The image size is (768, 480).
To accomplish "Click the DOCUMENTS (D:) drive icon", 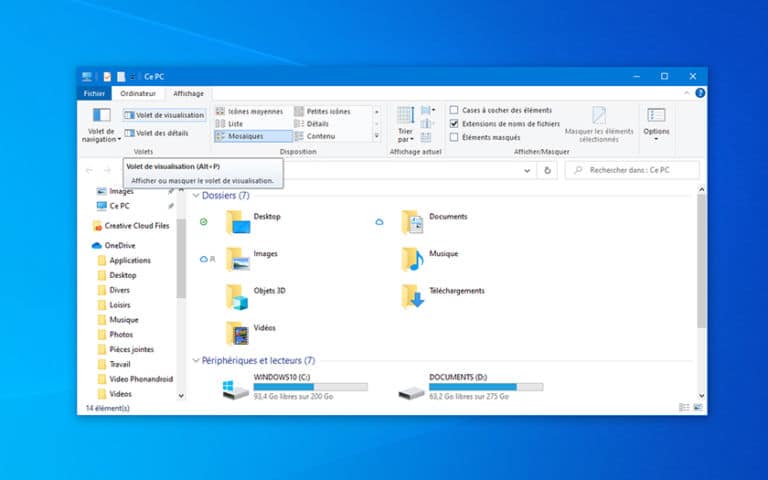I will point(412,390).
